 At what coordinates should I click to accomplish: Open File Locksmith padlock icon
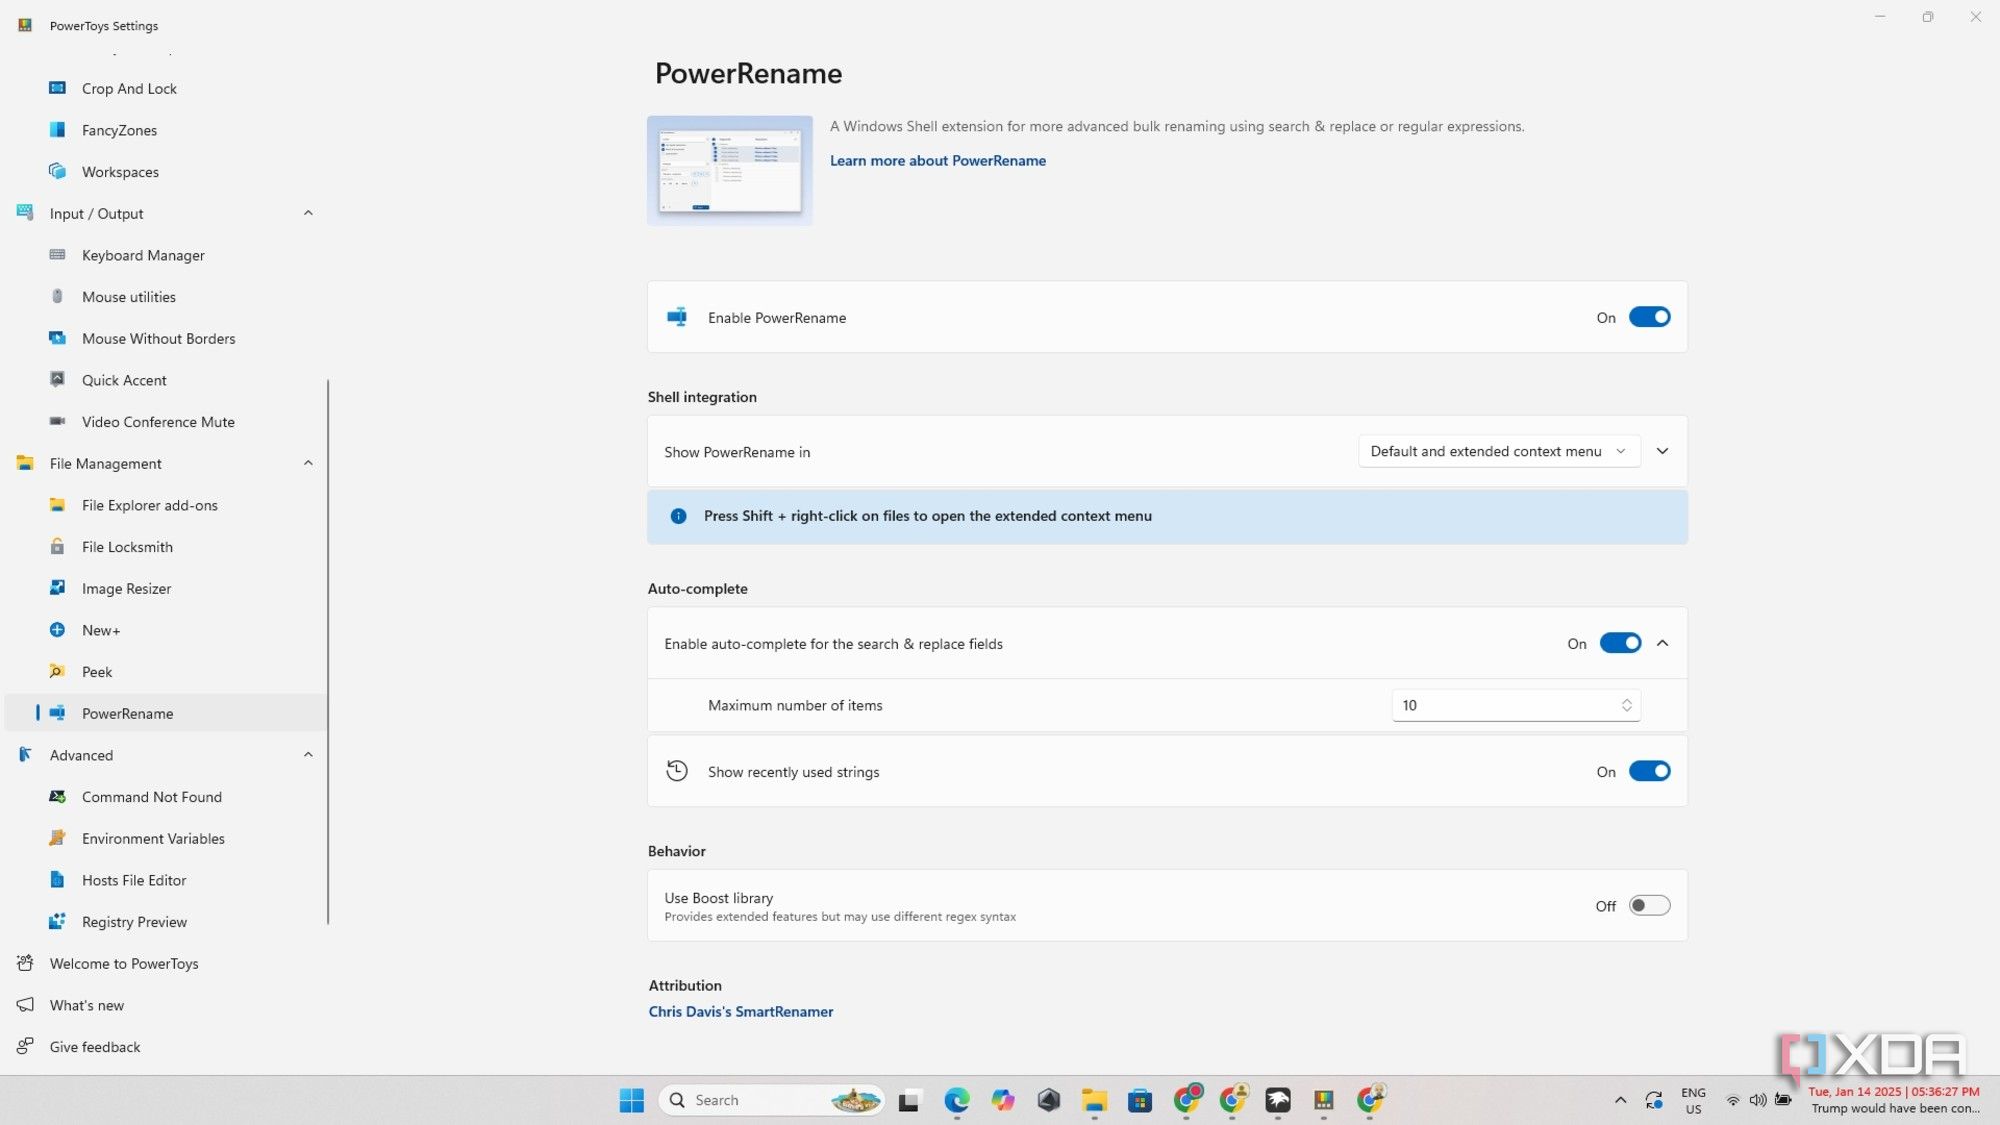pos(57,546)
